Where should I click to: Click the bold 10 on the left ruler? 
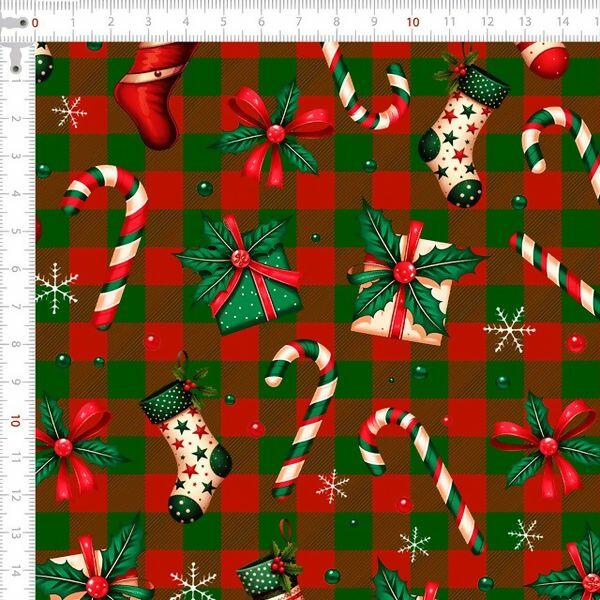coord(14,421)
